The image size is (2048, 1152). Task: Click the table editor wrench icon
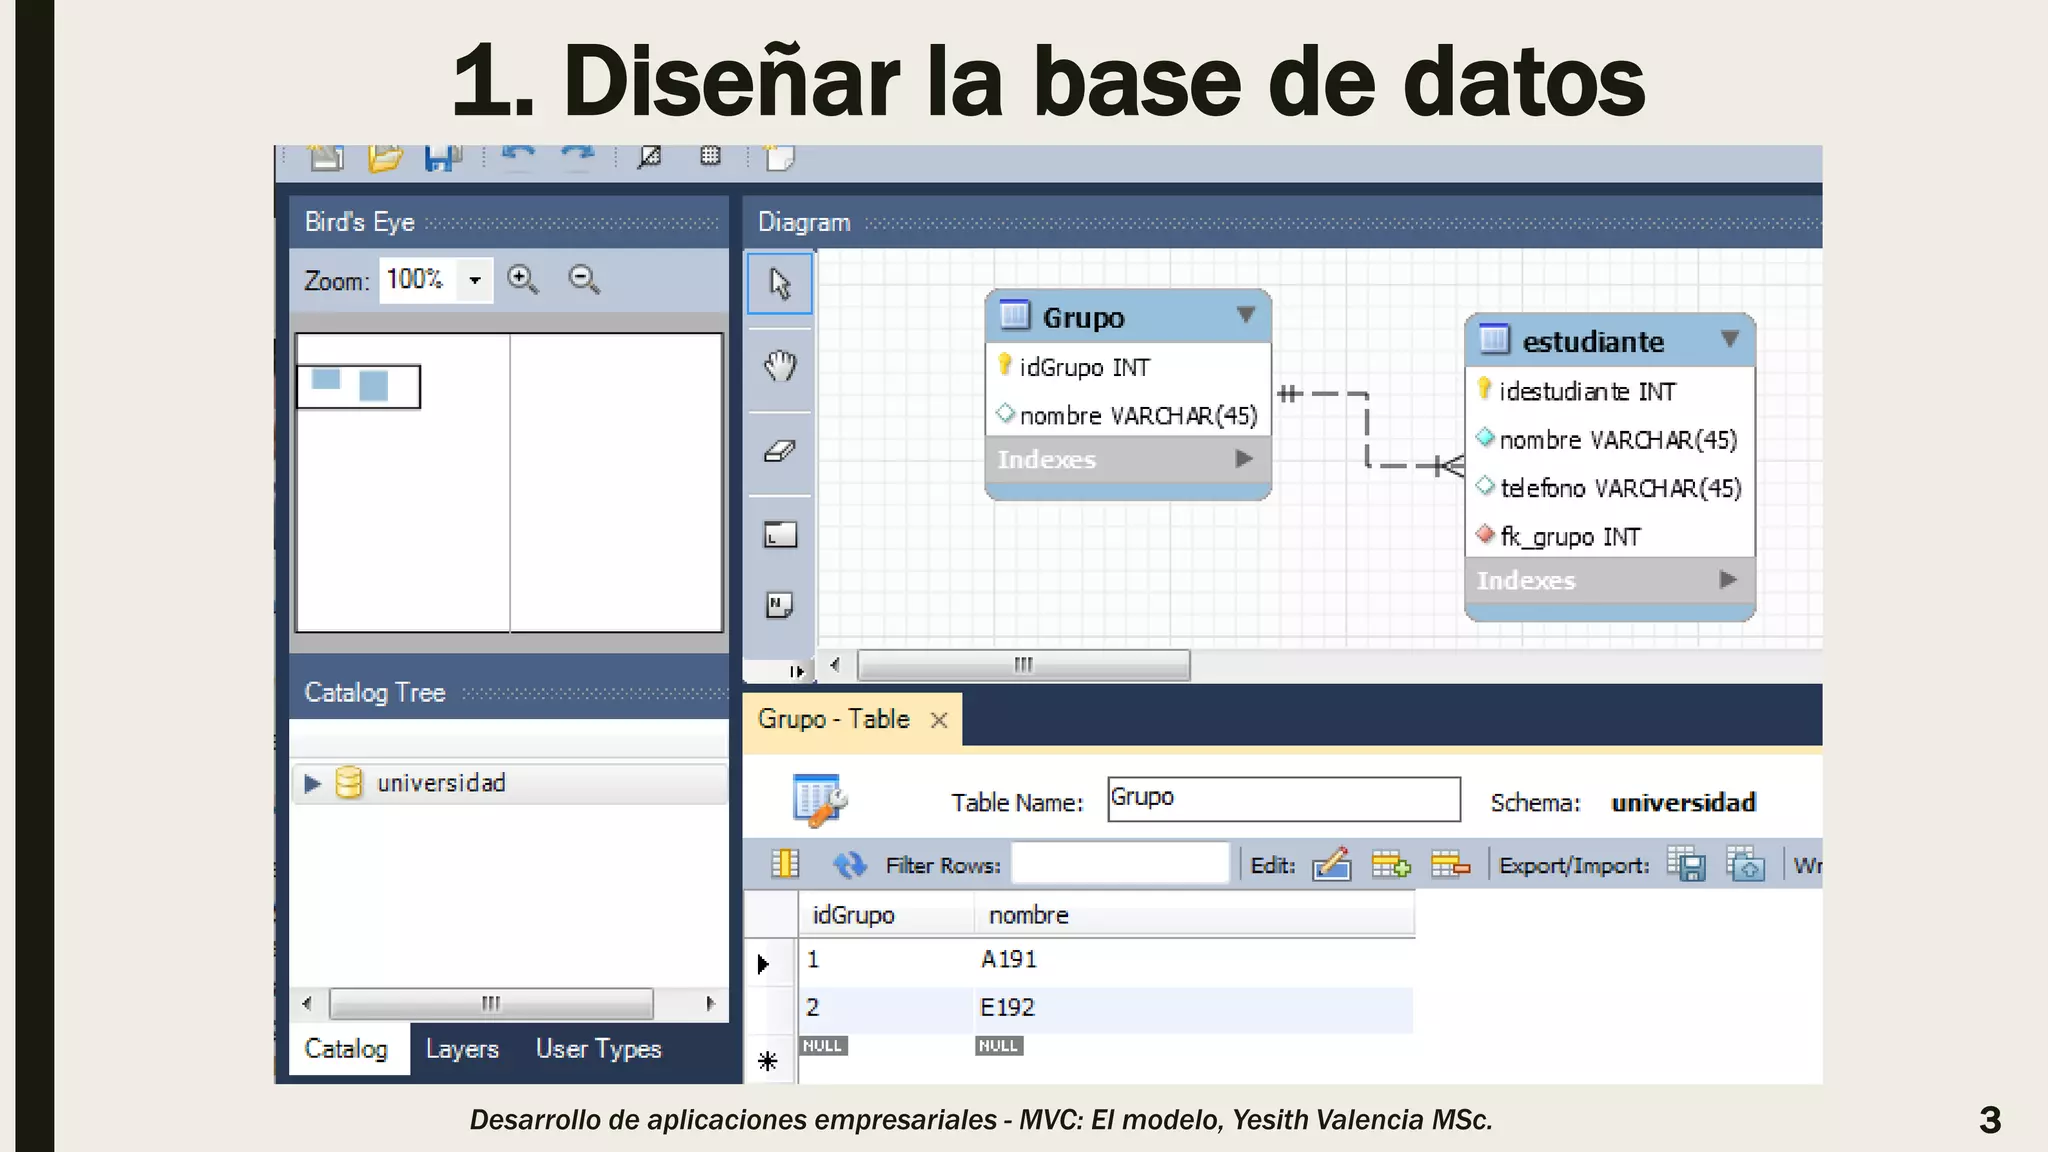coord(820,800)
